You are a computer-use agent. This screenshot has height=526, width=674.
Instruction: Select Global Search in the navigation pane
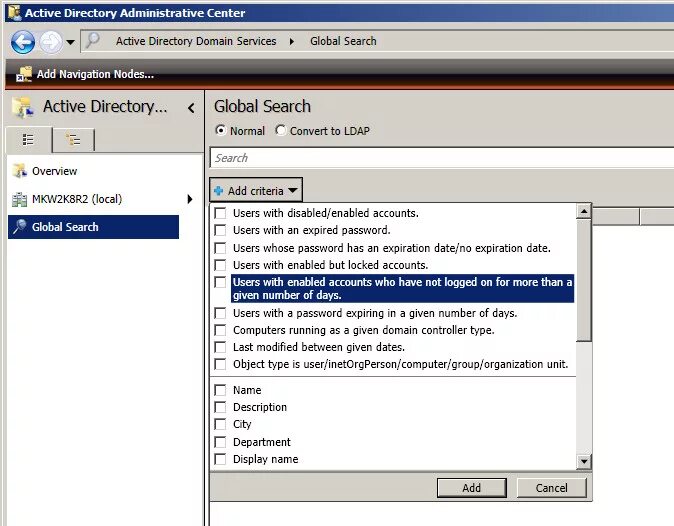point(94,227)
